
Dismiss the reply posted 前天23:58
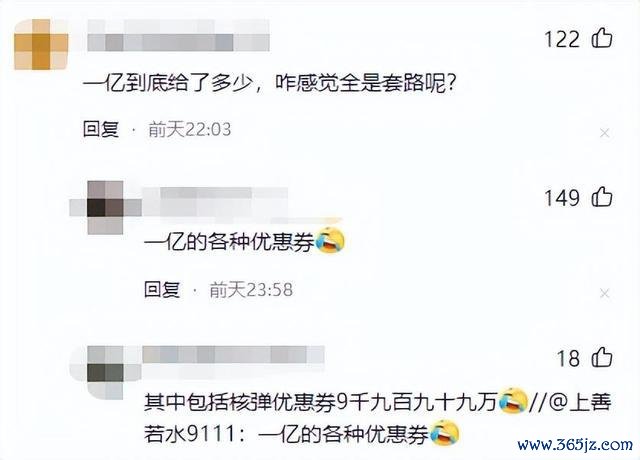point(604,293)
